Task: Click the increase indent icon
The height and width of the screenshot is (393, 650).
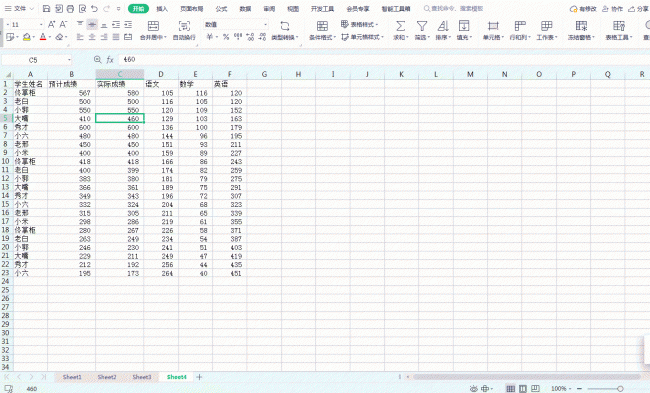Action: [128, 24]
